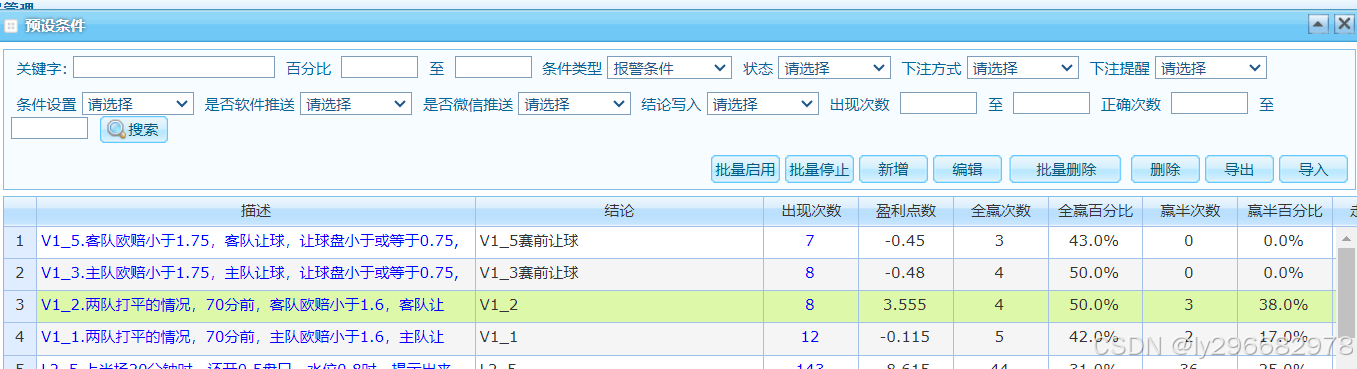Click the 盈利点数 value 3.555
Image resolution: width=1357 pixels, height=369 pixels.
pyautogui.click(x=905, y=305)
